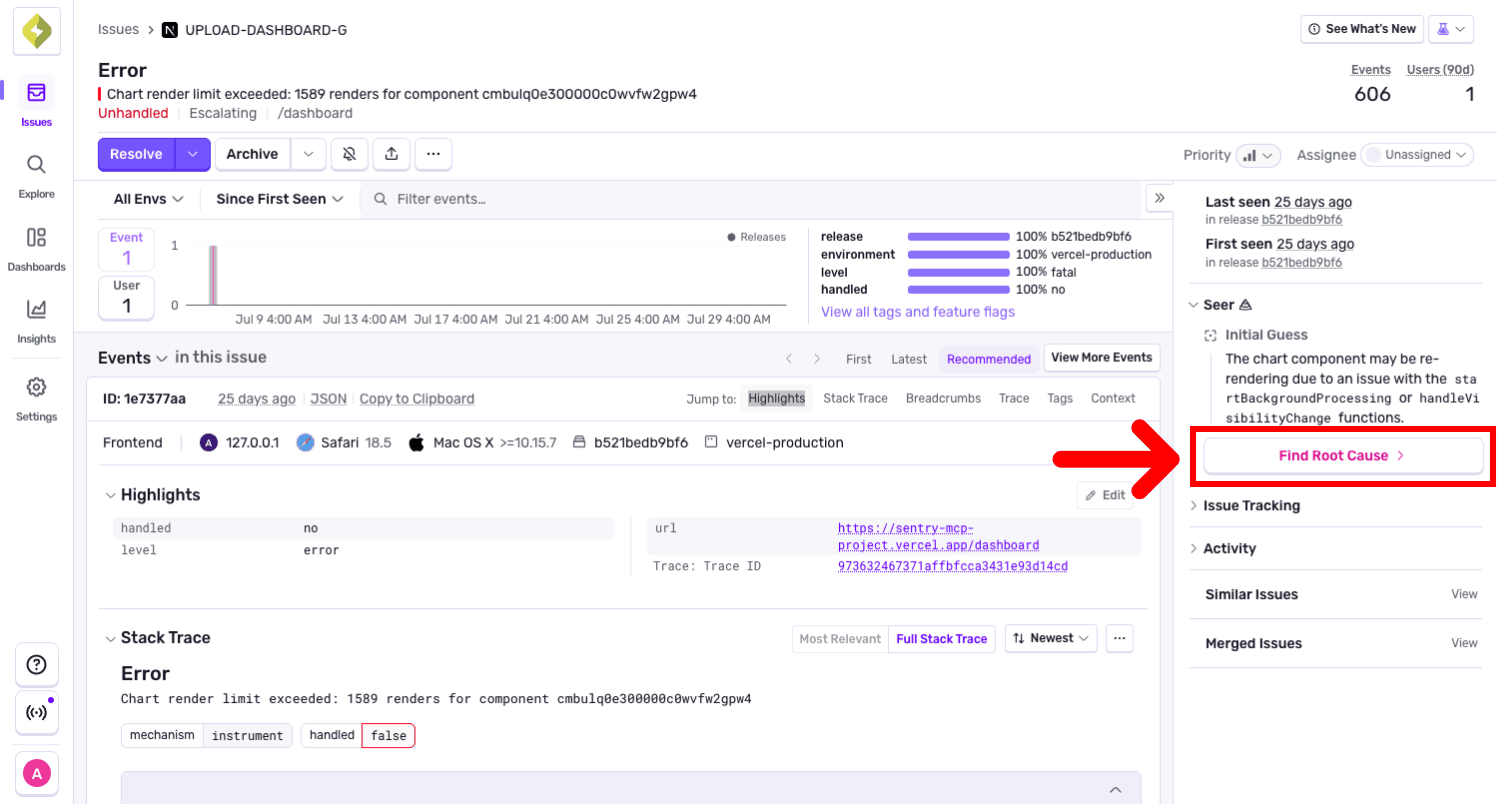Viewport: 1497px width, 804px height.
Task: Open the Archive options dropdown arrow
Action: (308, 154)
